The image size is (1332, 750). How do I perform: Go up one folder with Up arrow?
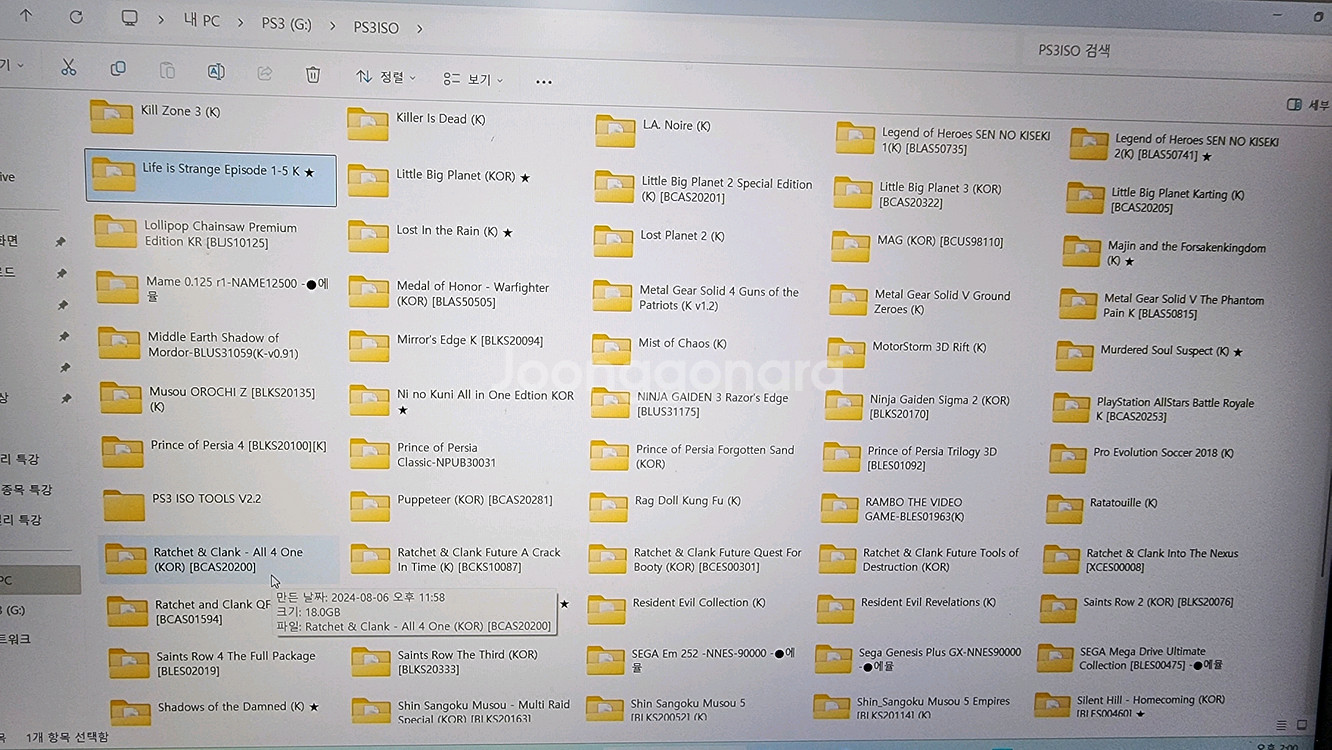click(26, 15)
